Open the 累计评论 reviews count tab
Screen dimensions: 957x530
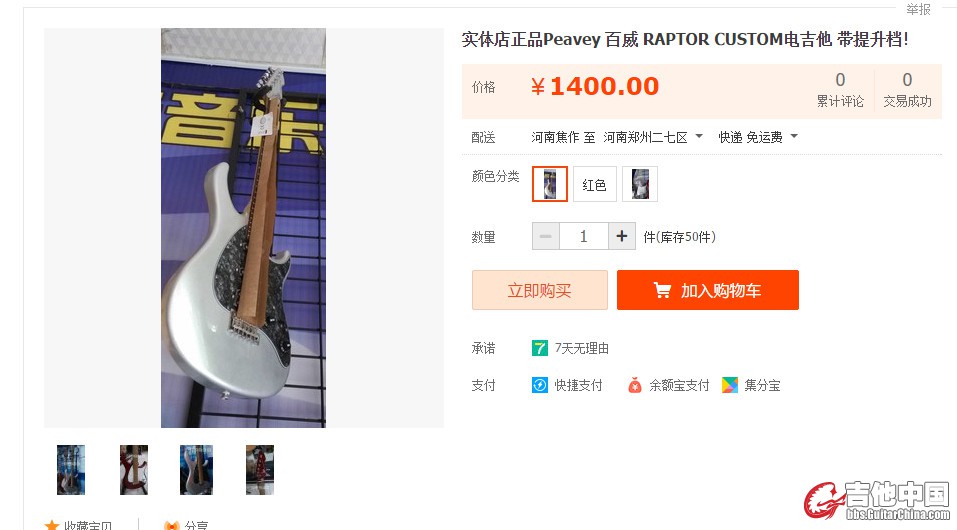click(840, 90)
